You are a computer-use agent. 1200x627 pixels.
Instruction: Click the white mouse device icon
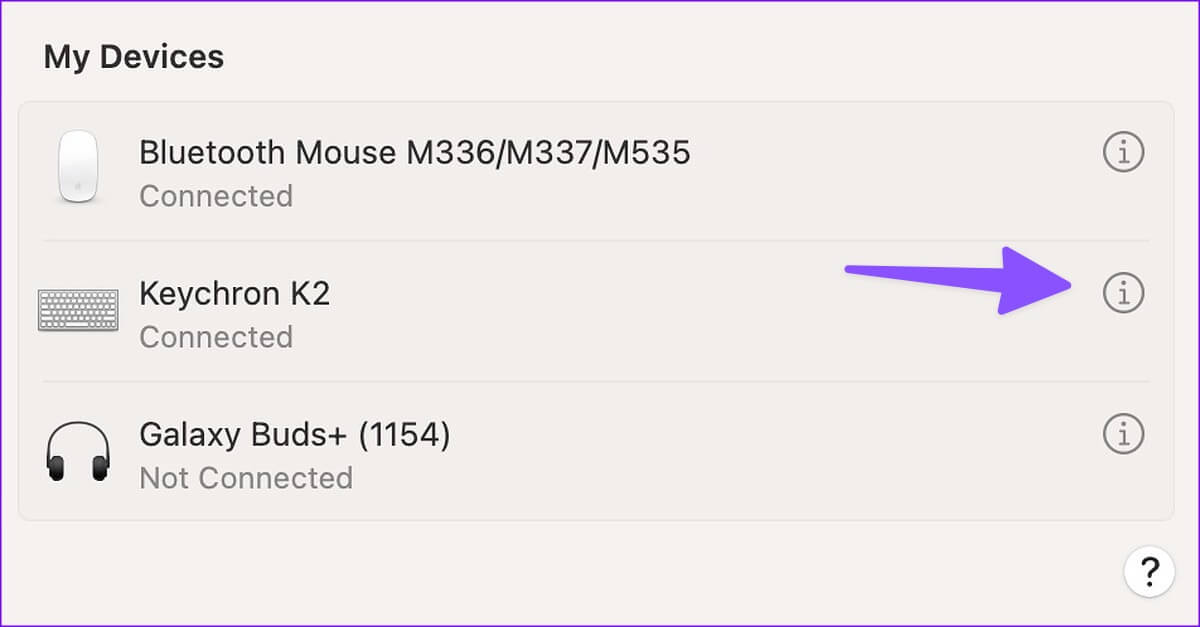[77, 167]
